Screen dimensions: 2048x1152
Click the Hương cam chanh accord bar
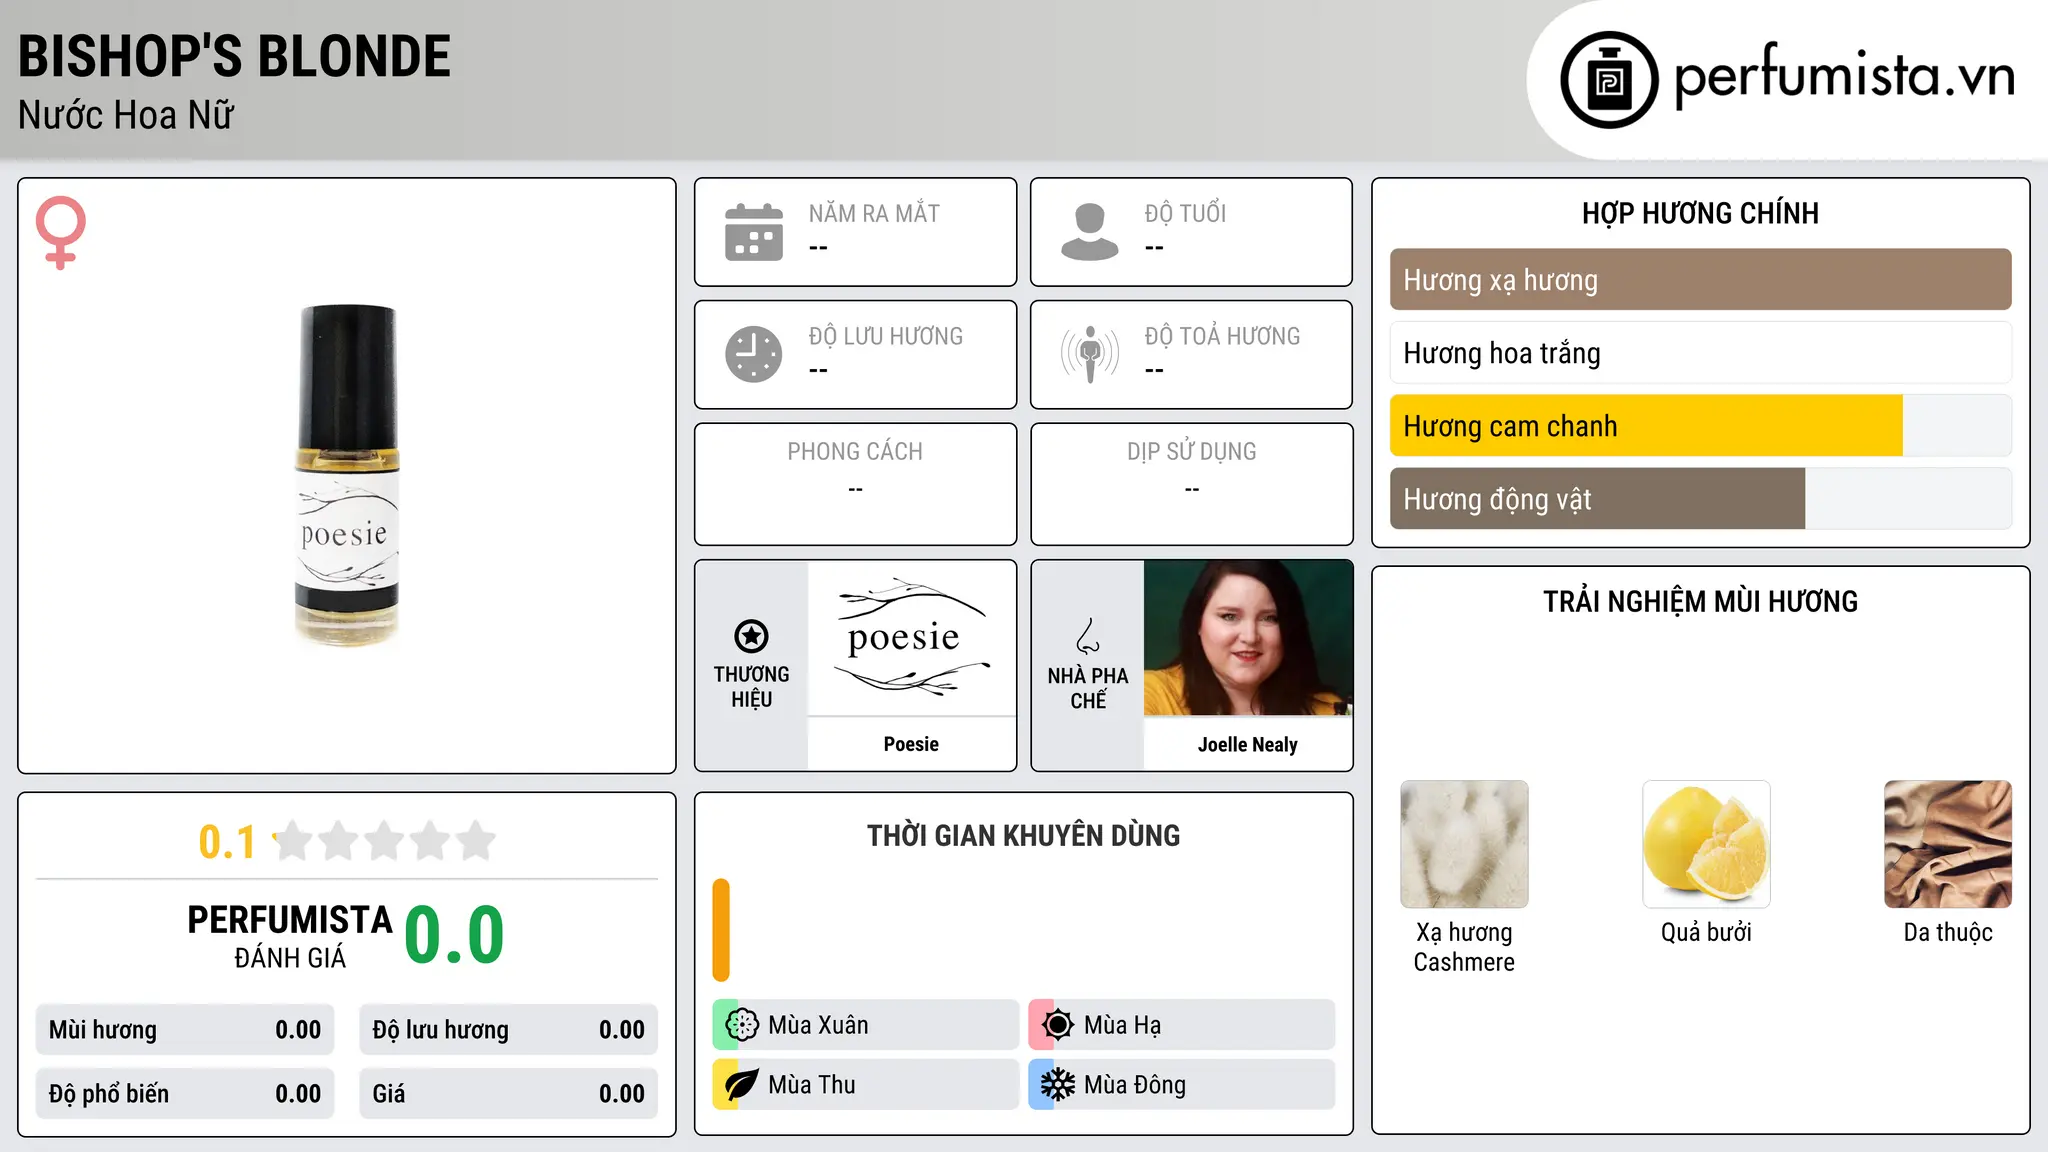point(1700,426)
